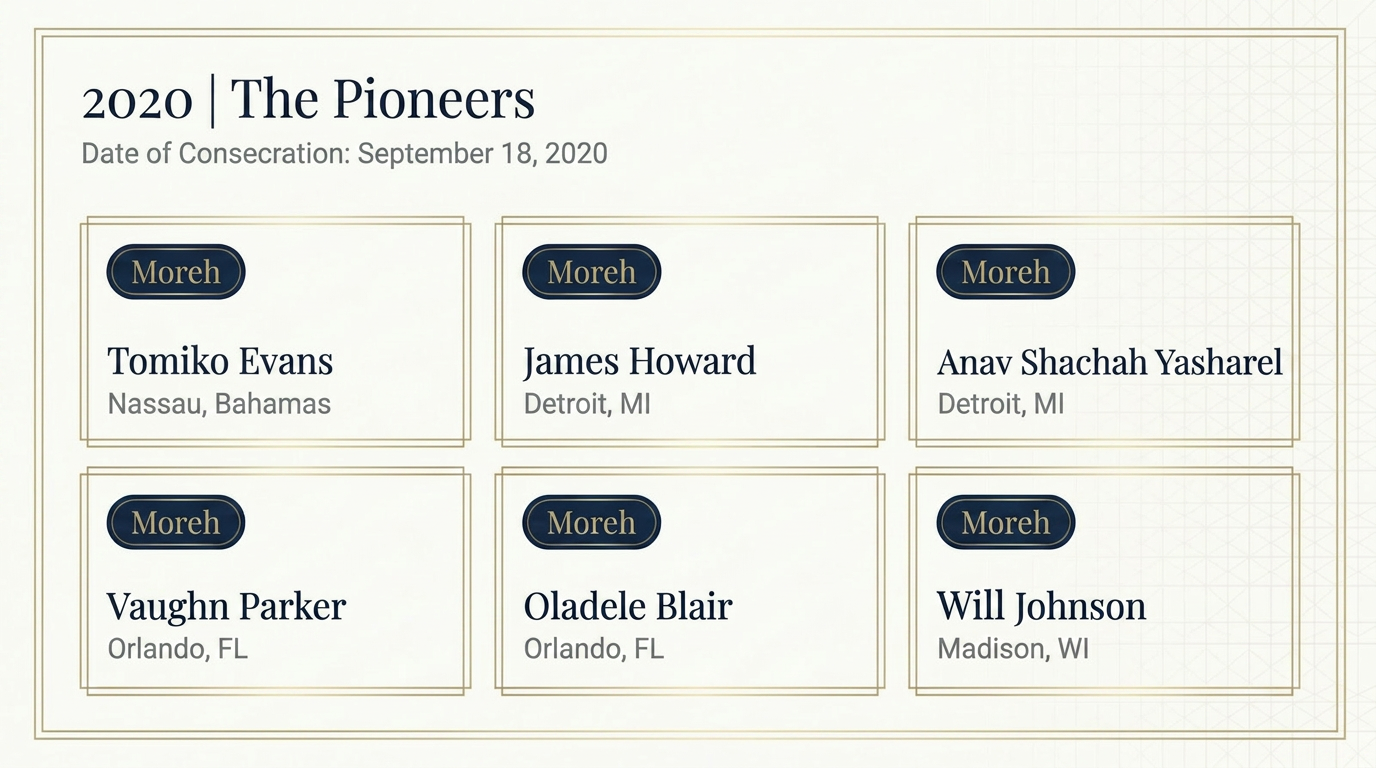Open the Tomiko Evans name
1376x768 pixels.
point(220,361)
